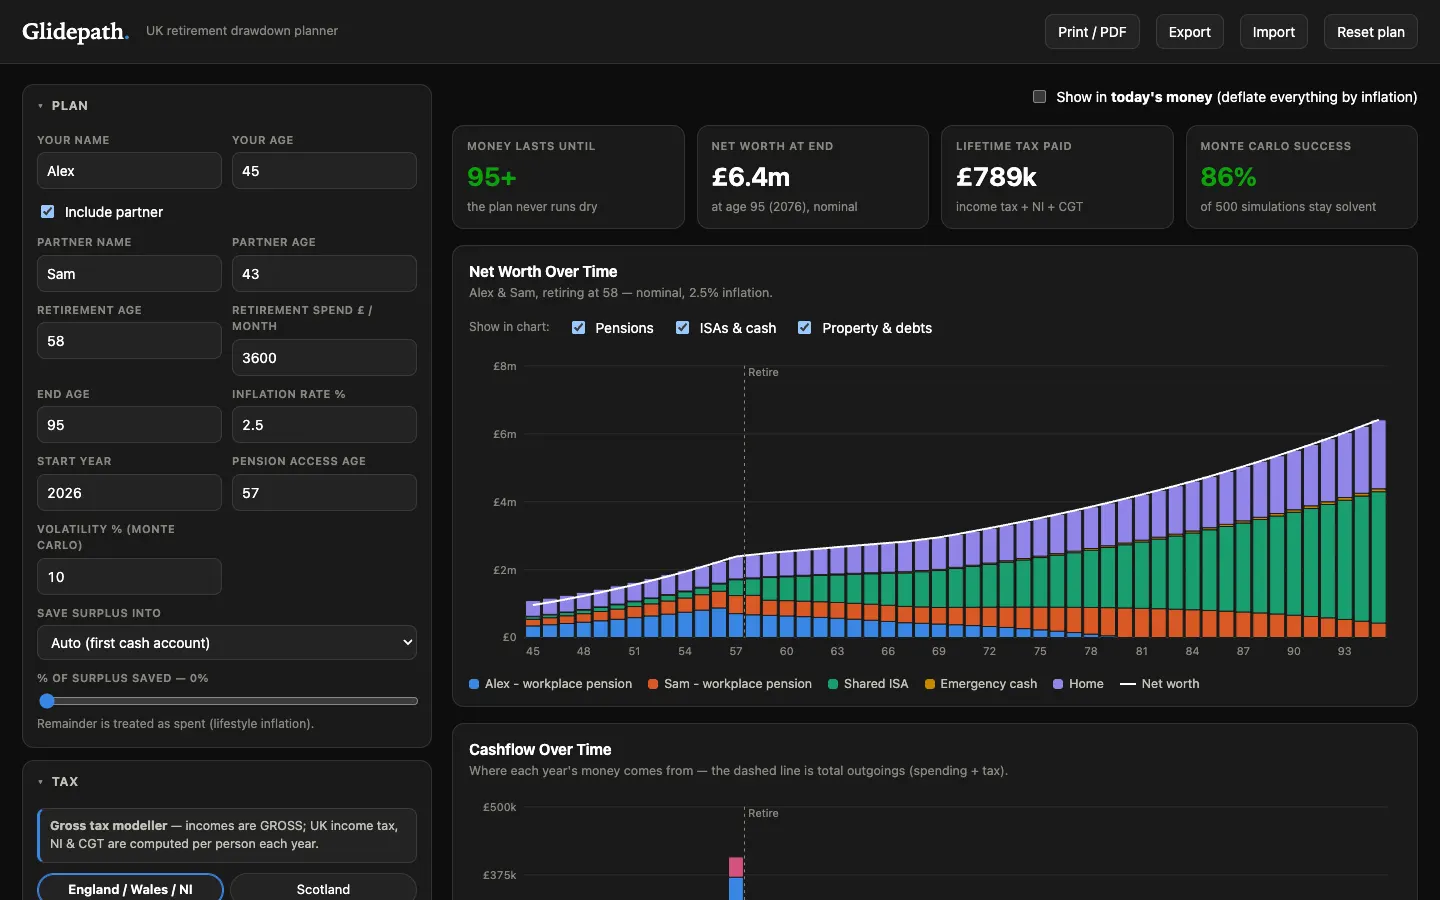The width and height of the screenshot is (1440, 900).
Task: Click the Sam workplace pension legend swatch
Action: 653,684
